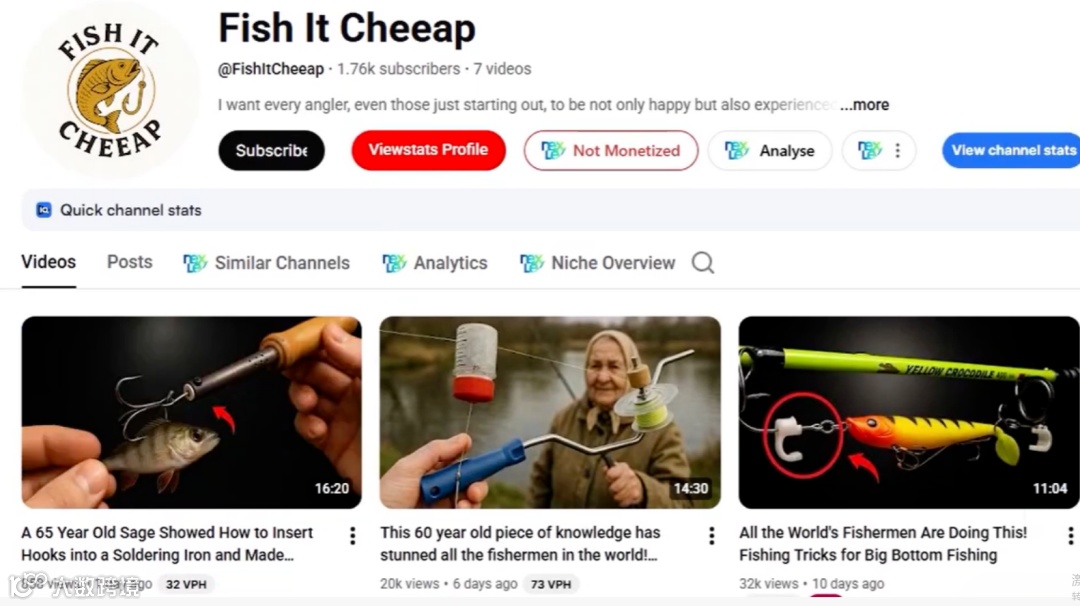Click the Not Monetized status button
The image size is (1080, 606).
pyautogui.click(x=611, y=150)
